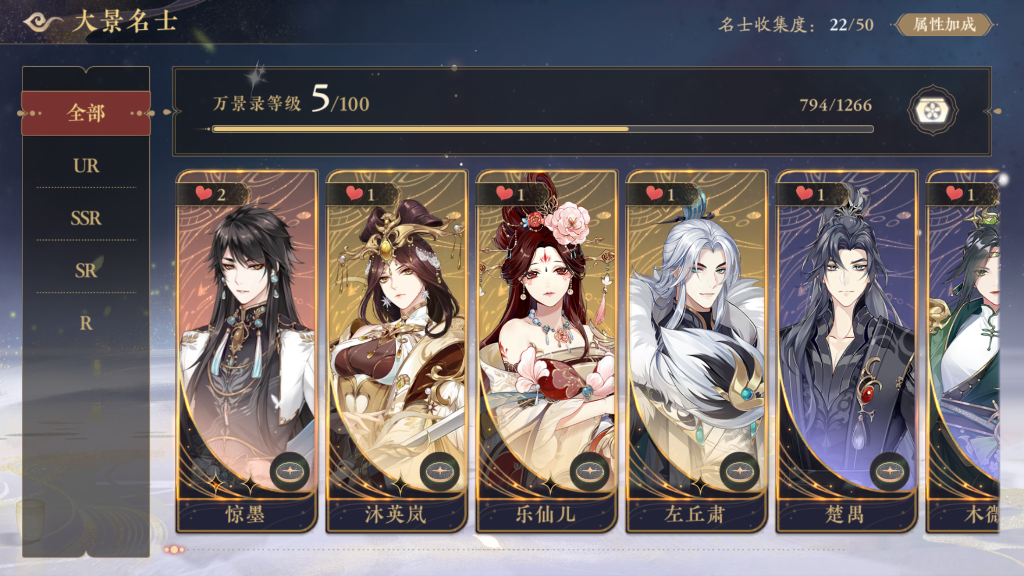The height and width of the screenshot is (576, 1024).
Task: Tap the compass badge on 左丘肃's card
Action: [x=739, y=471]
